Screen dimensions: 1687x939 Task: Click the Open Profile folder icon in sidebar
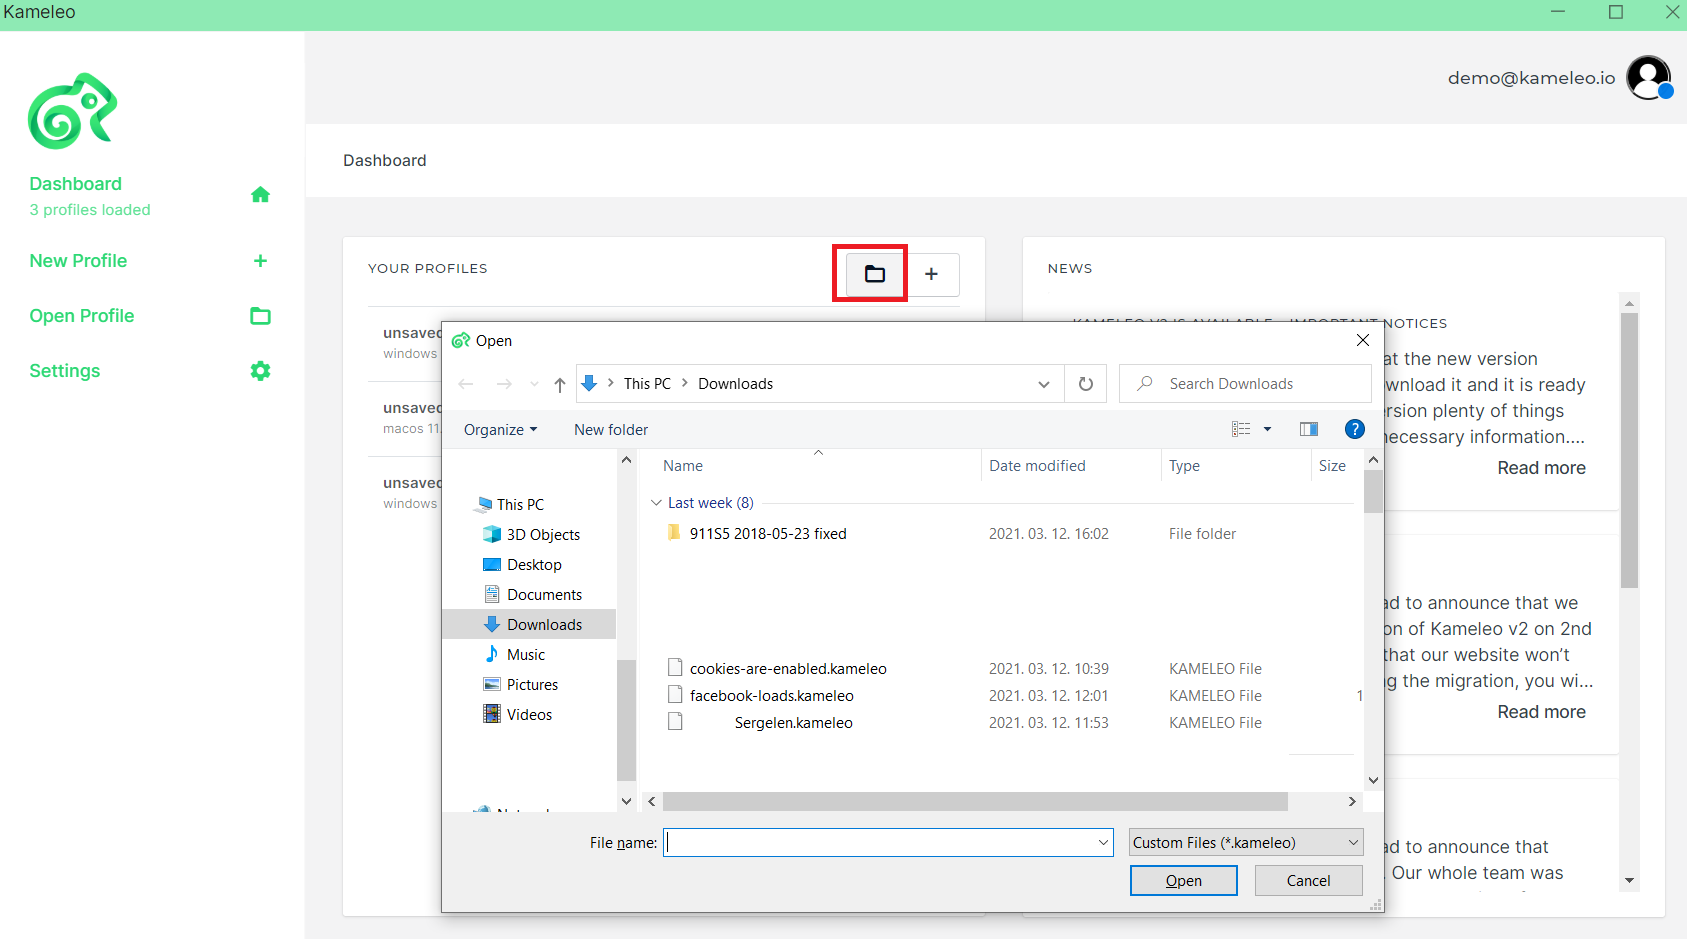260,316
